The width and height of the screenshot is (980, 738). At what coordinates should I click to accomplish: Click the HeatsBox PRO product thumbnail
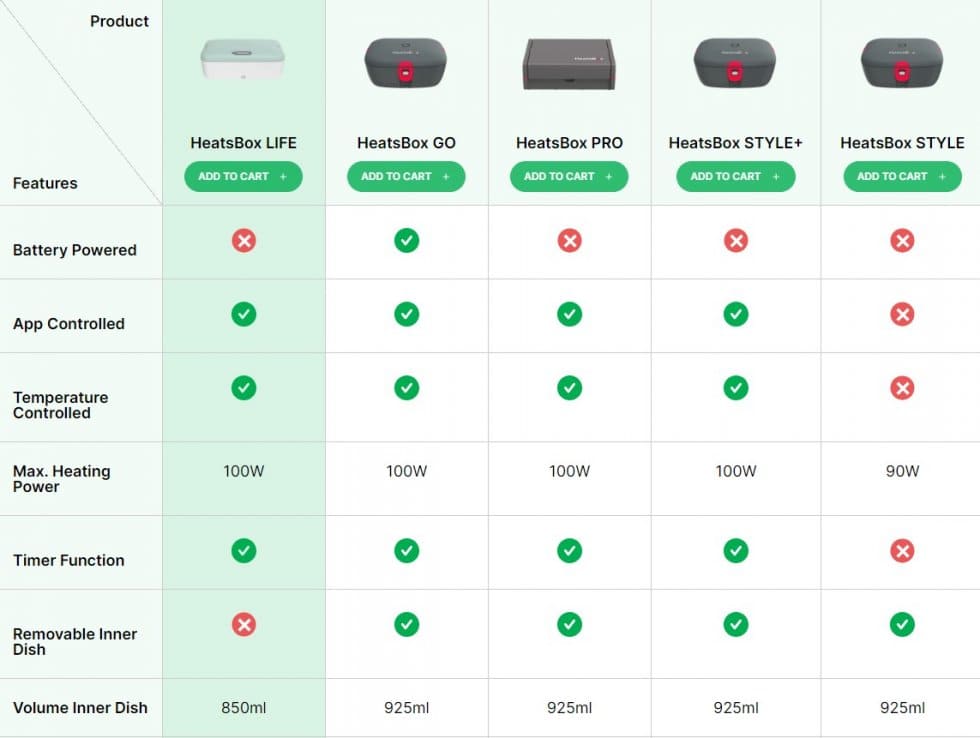(x=569, y=64)
